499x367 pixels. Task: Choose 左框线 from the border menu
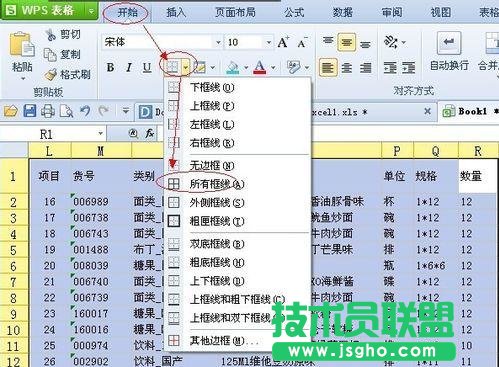pyautogui.click(x=238, y=124)
